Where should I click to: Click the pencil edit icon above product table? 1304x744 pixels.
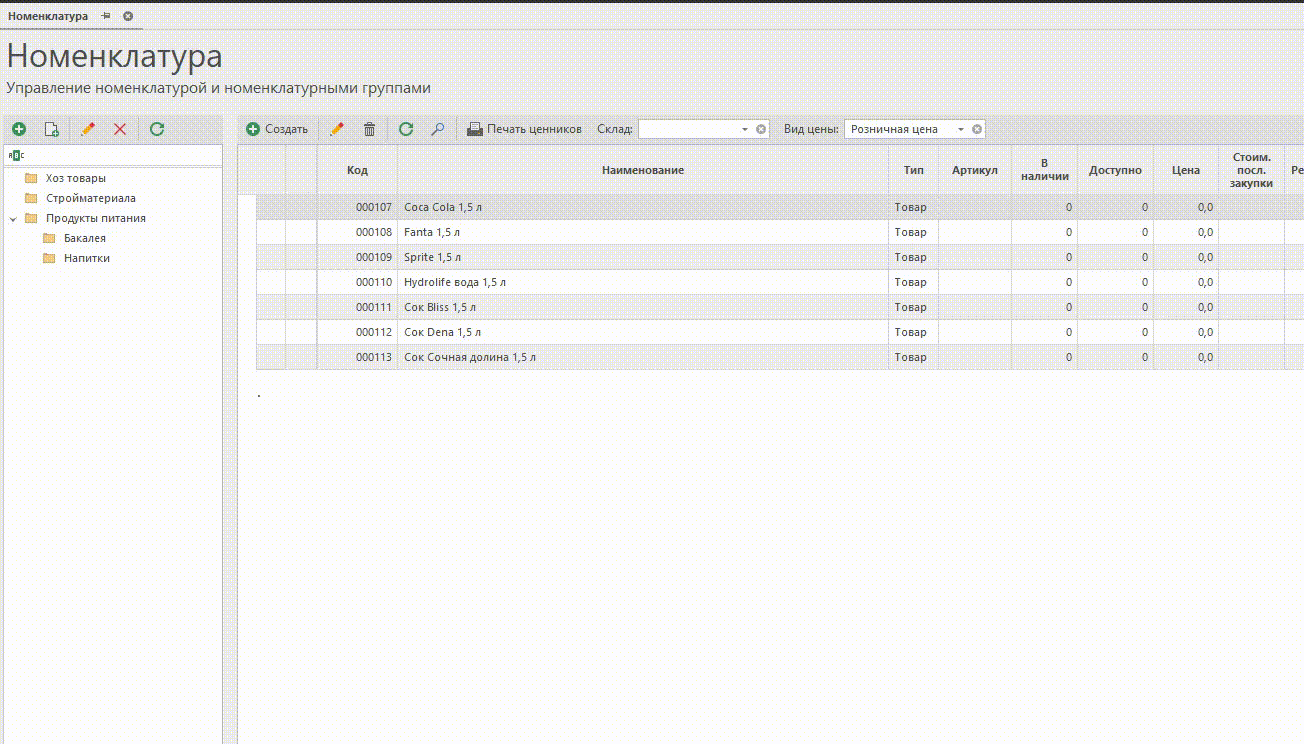[x=337, y=129]
